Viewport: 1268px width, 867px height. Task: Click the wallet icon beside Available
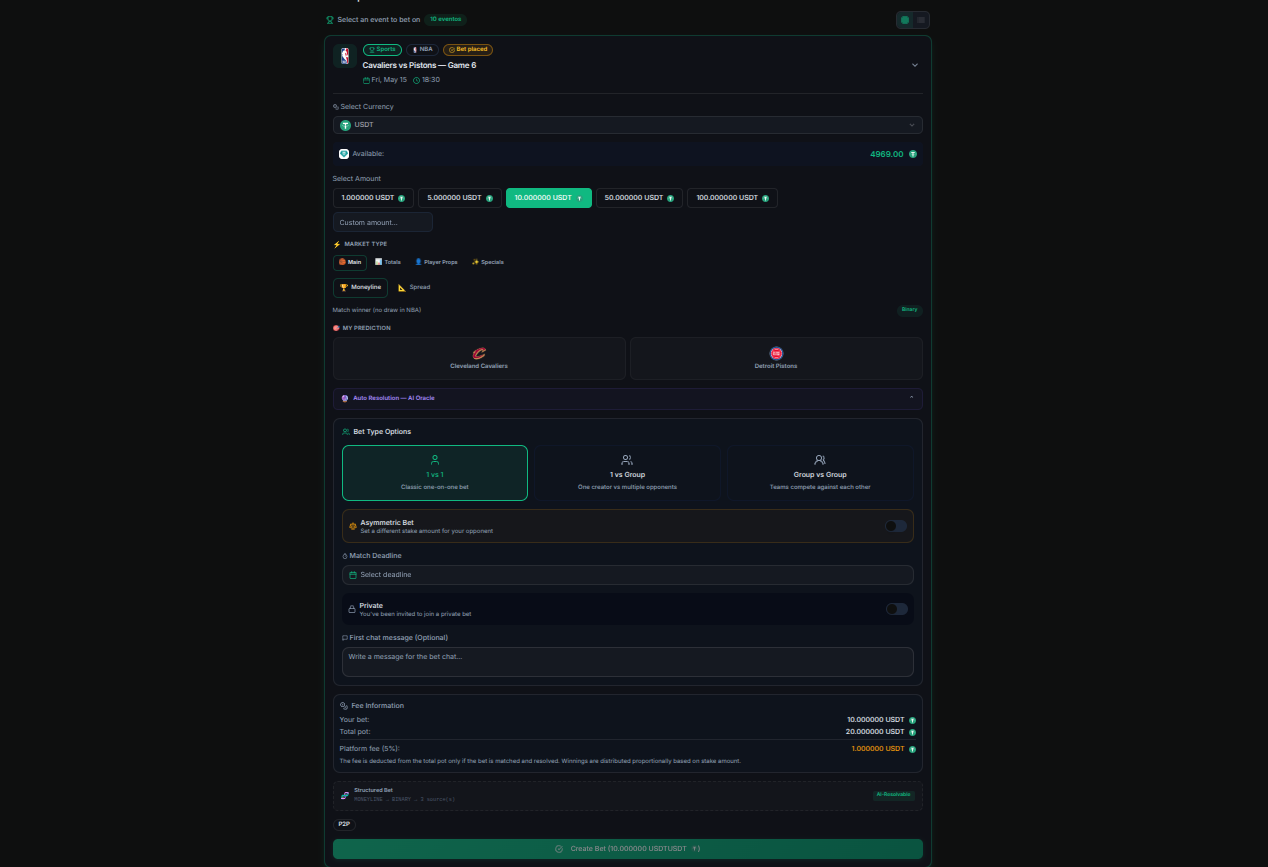pyautogui.click(x=344, y=154)
